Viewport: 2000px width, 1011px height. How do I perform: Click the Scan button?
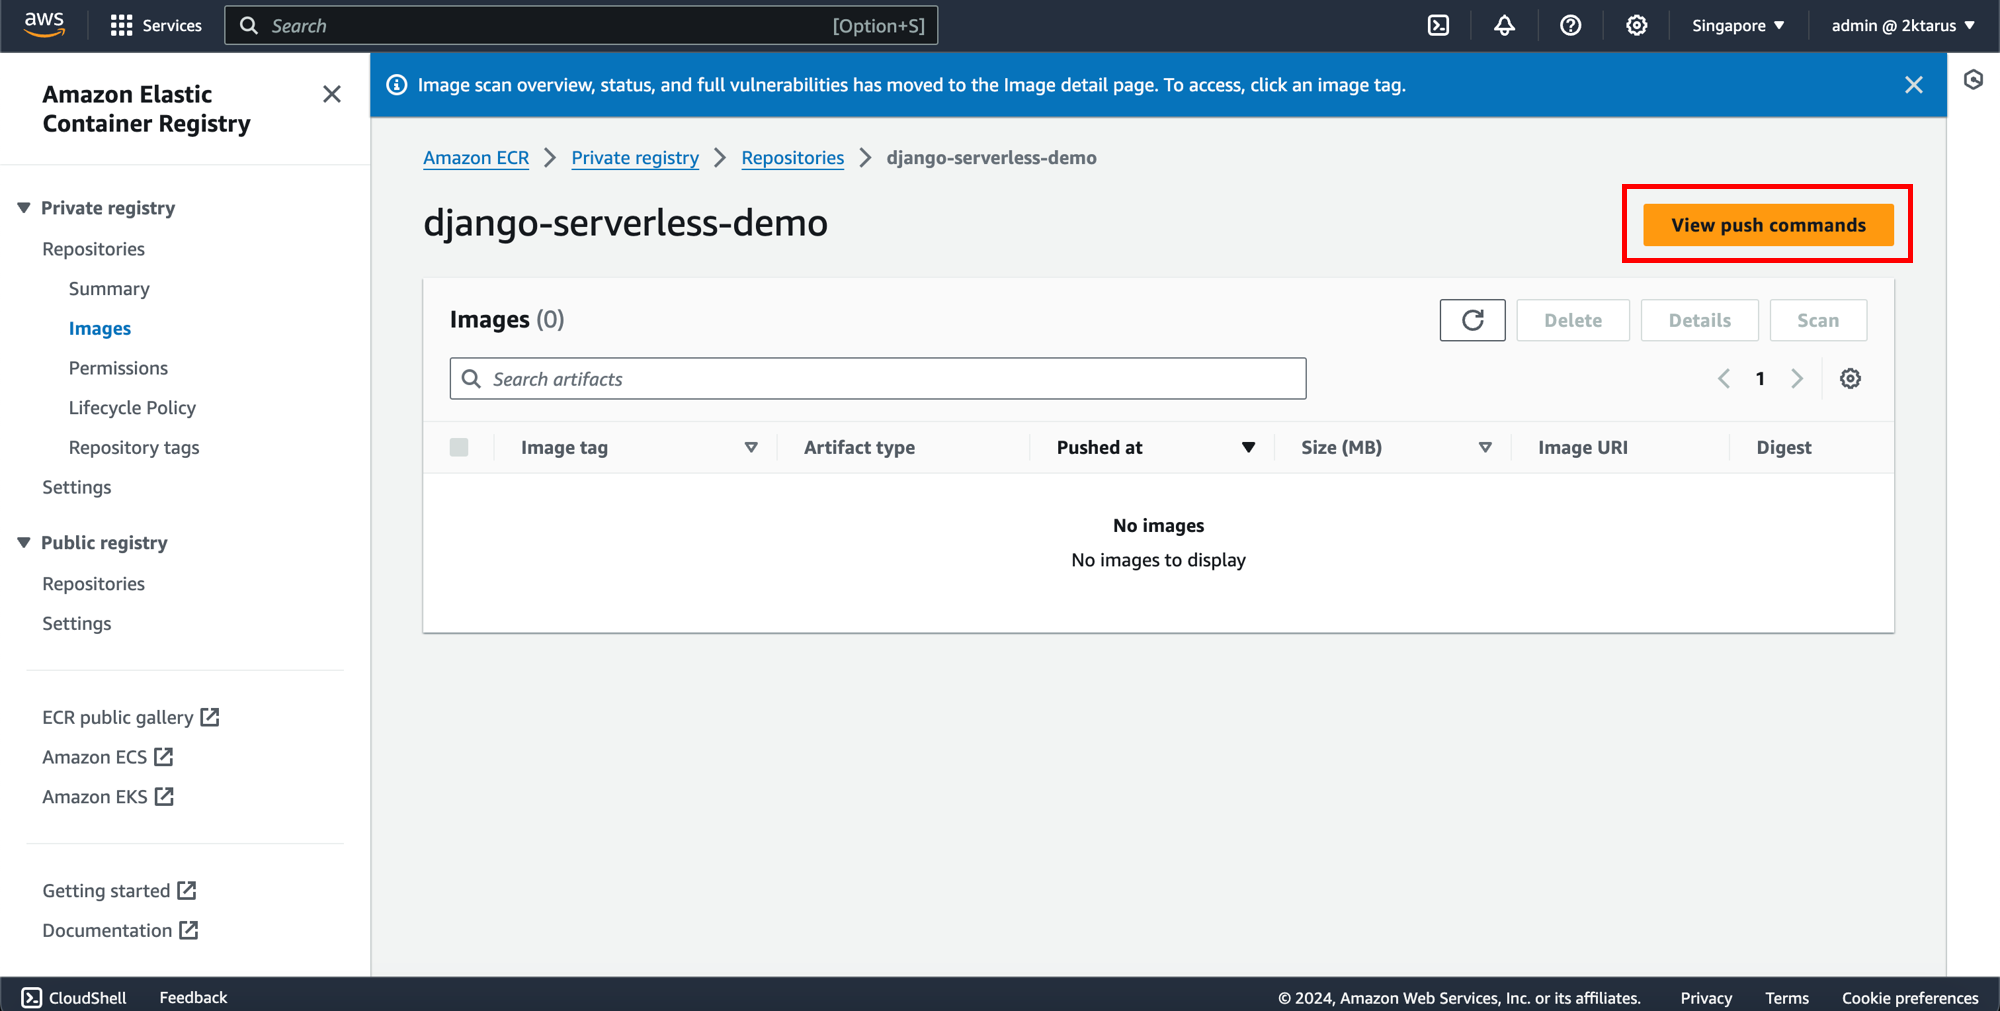coord(1818,320)
